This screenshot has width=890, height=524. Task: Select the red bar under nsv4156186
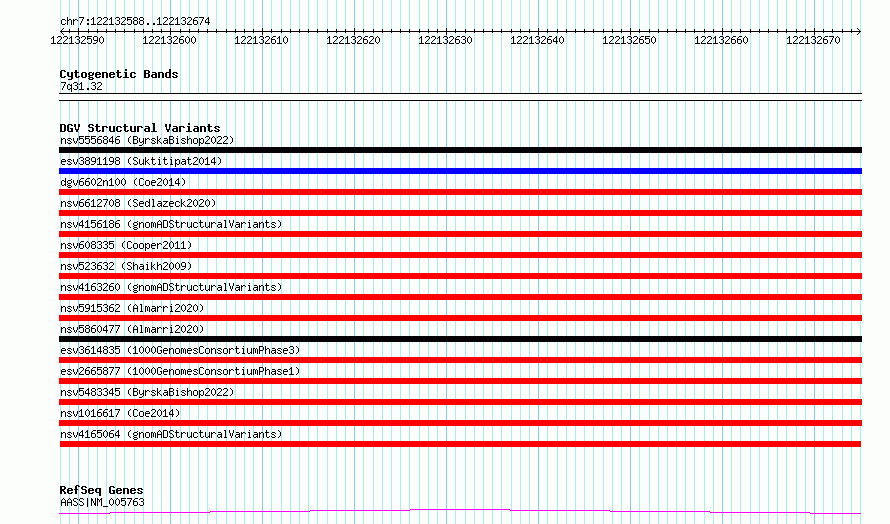(x=460, y=234)
